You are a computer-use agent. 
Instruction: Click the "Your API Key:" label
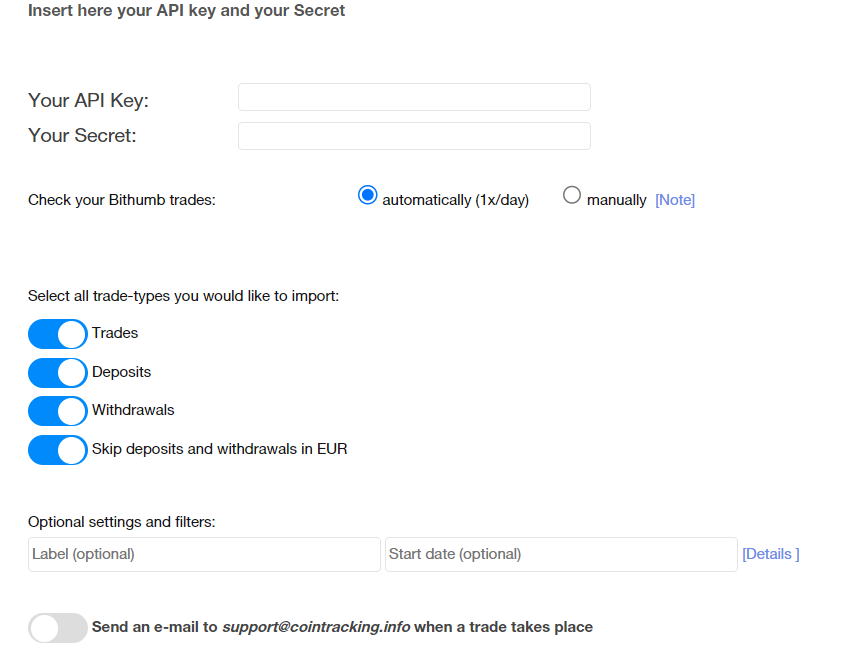coord(88,100)
